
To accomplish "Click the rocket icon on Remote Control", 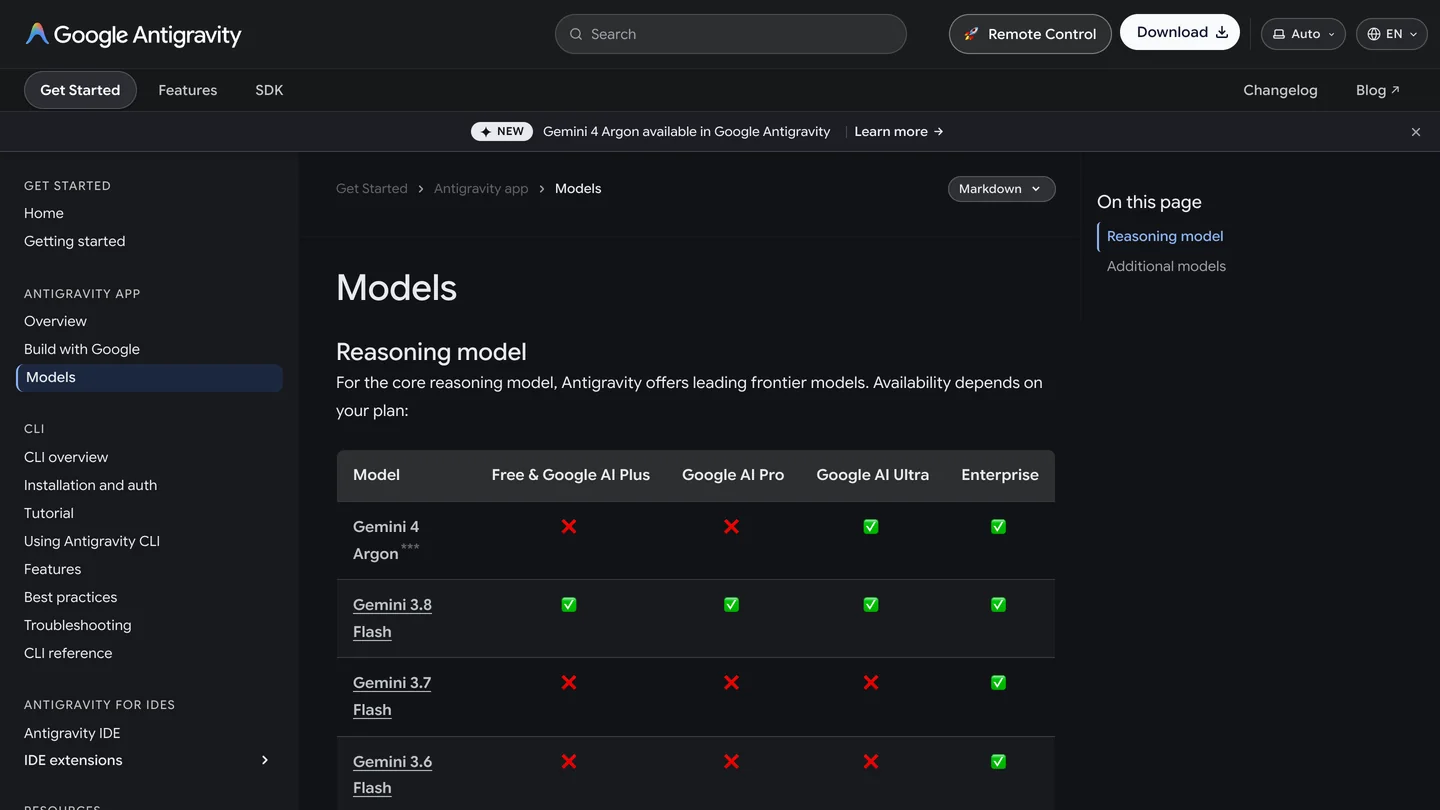I will coord(971,34).
